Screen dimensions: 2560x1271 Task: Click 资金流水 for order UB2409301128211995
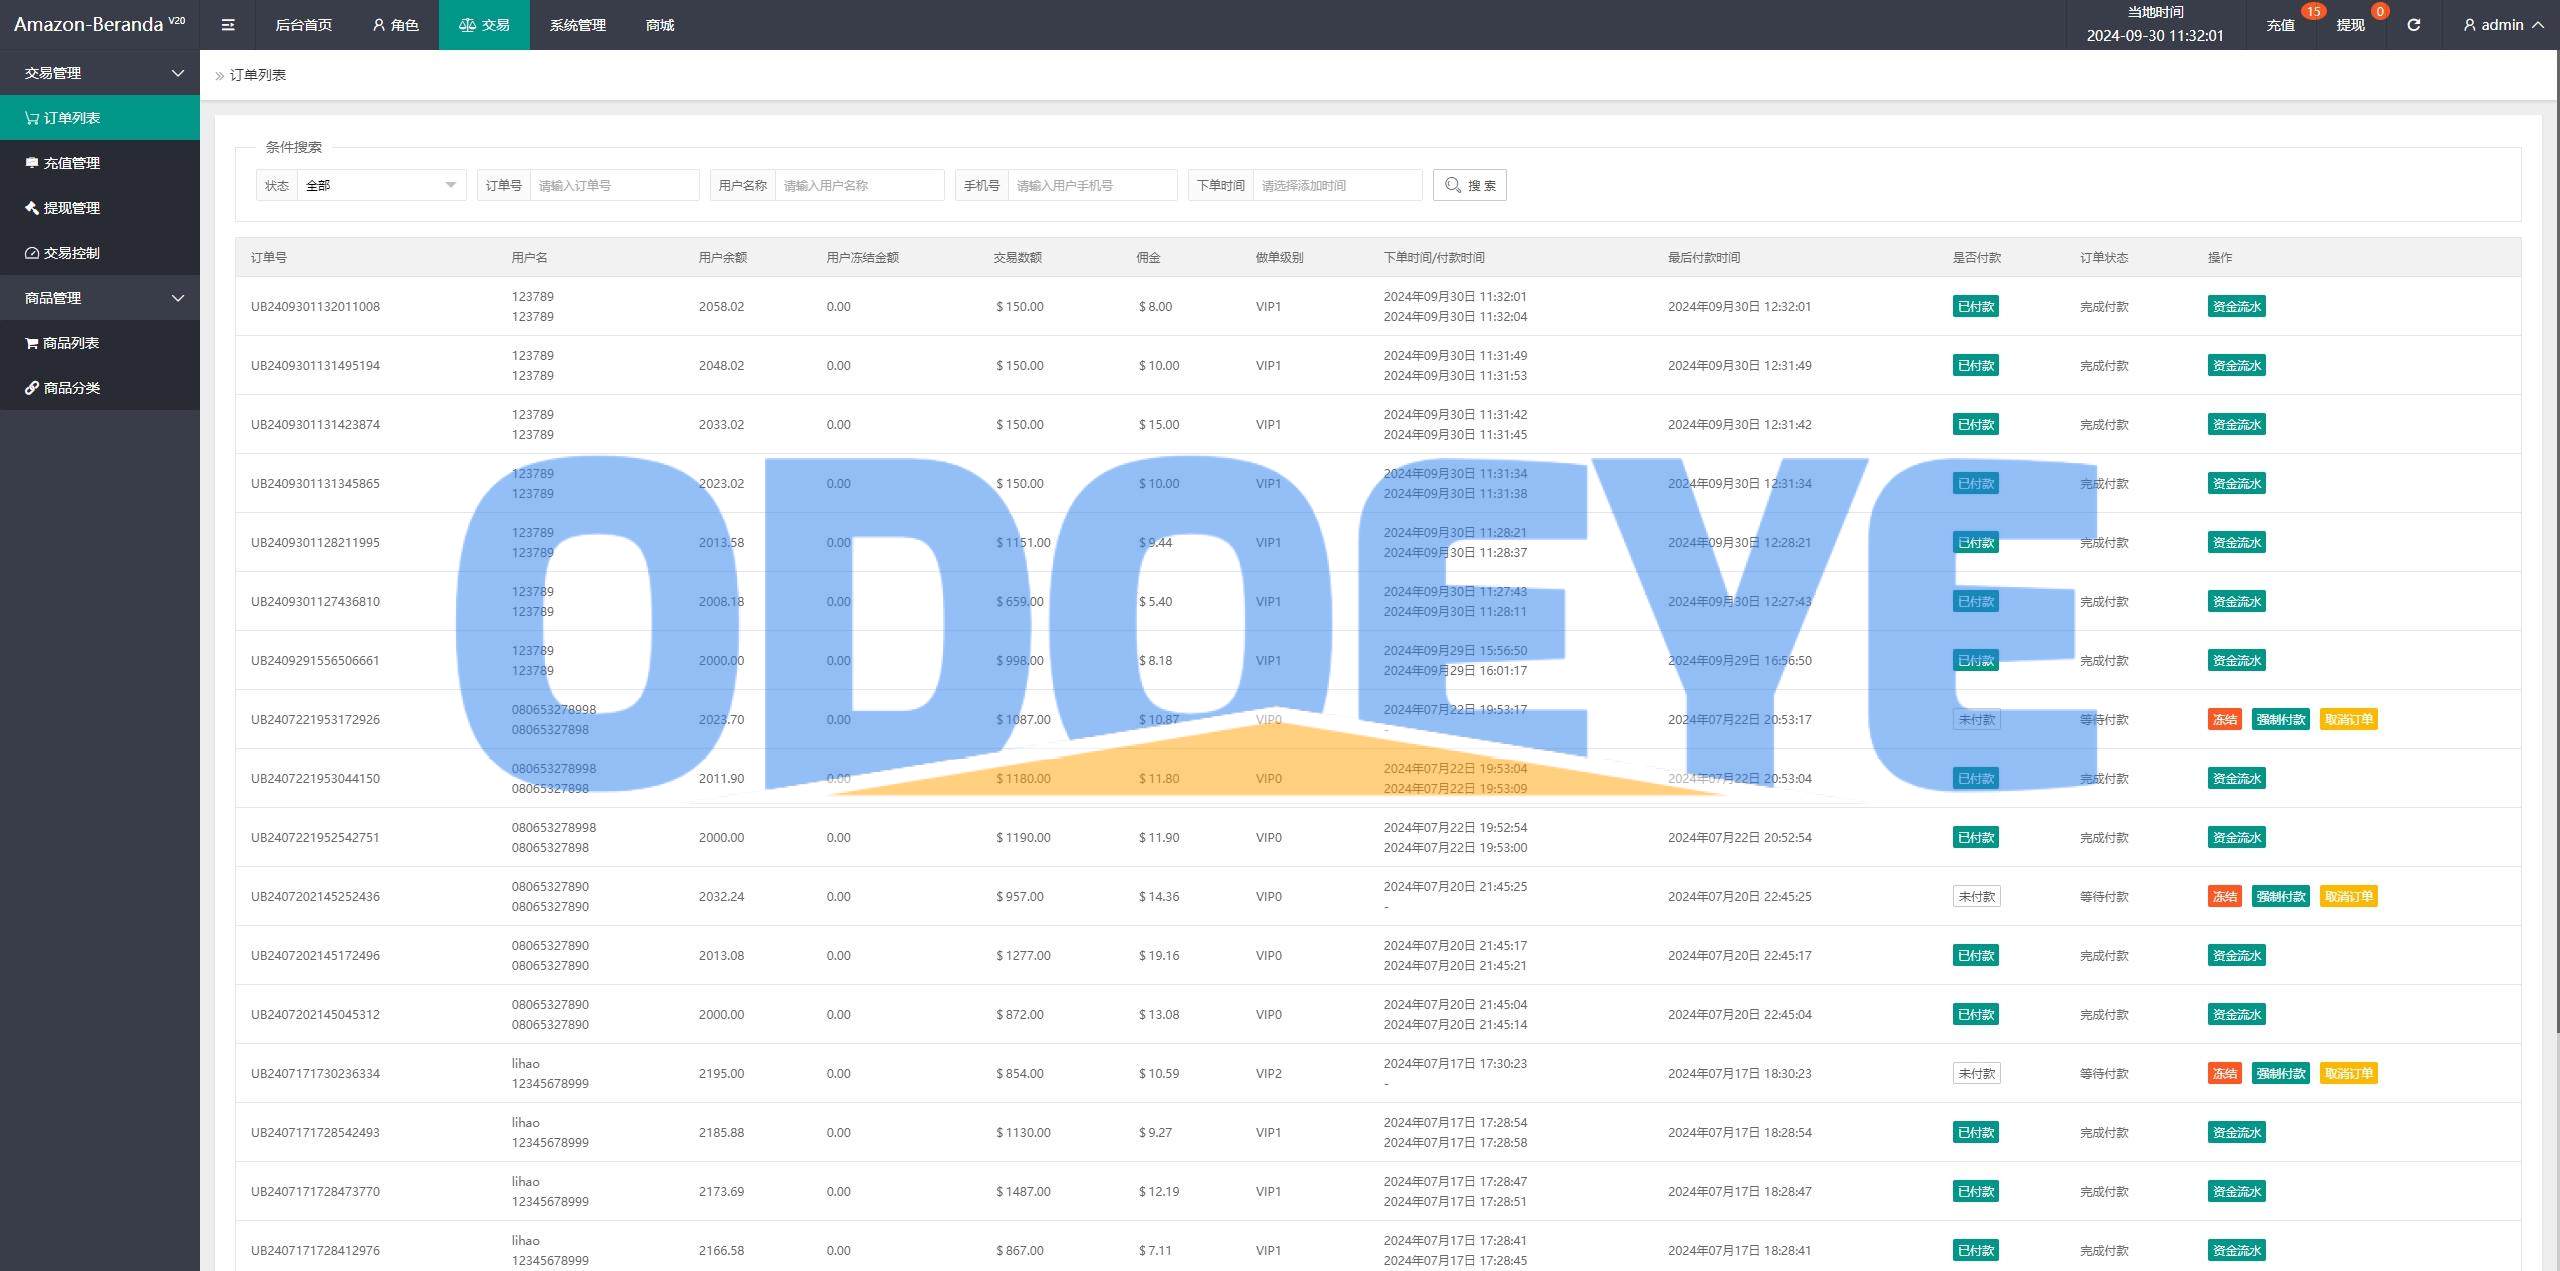click(2236, 543)
